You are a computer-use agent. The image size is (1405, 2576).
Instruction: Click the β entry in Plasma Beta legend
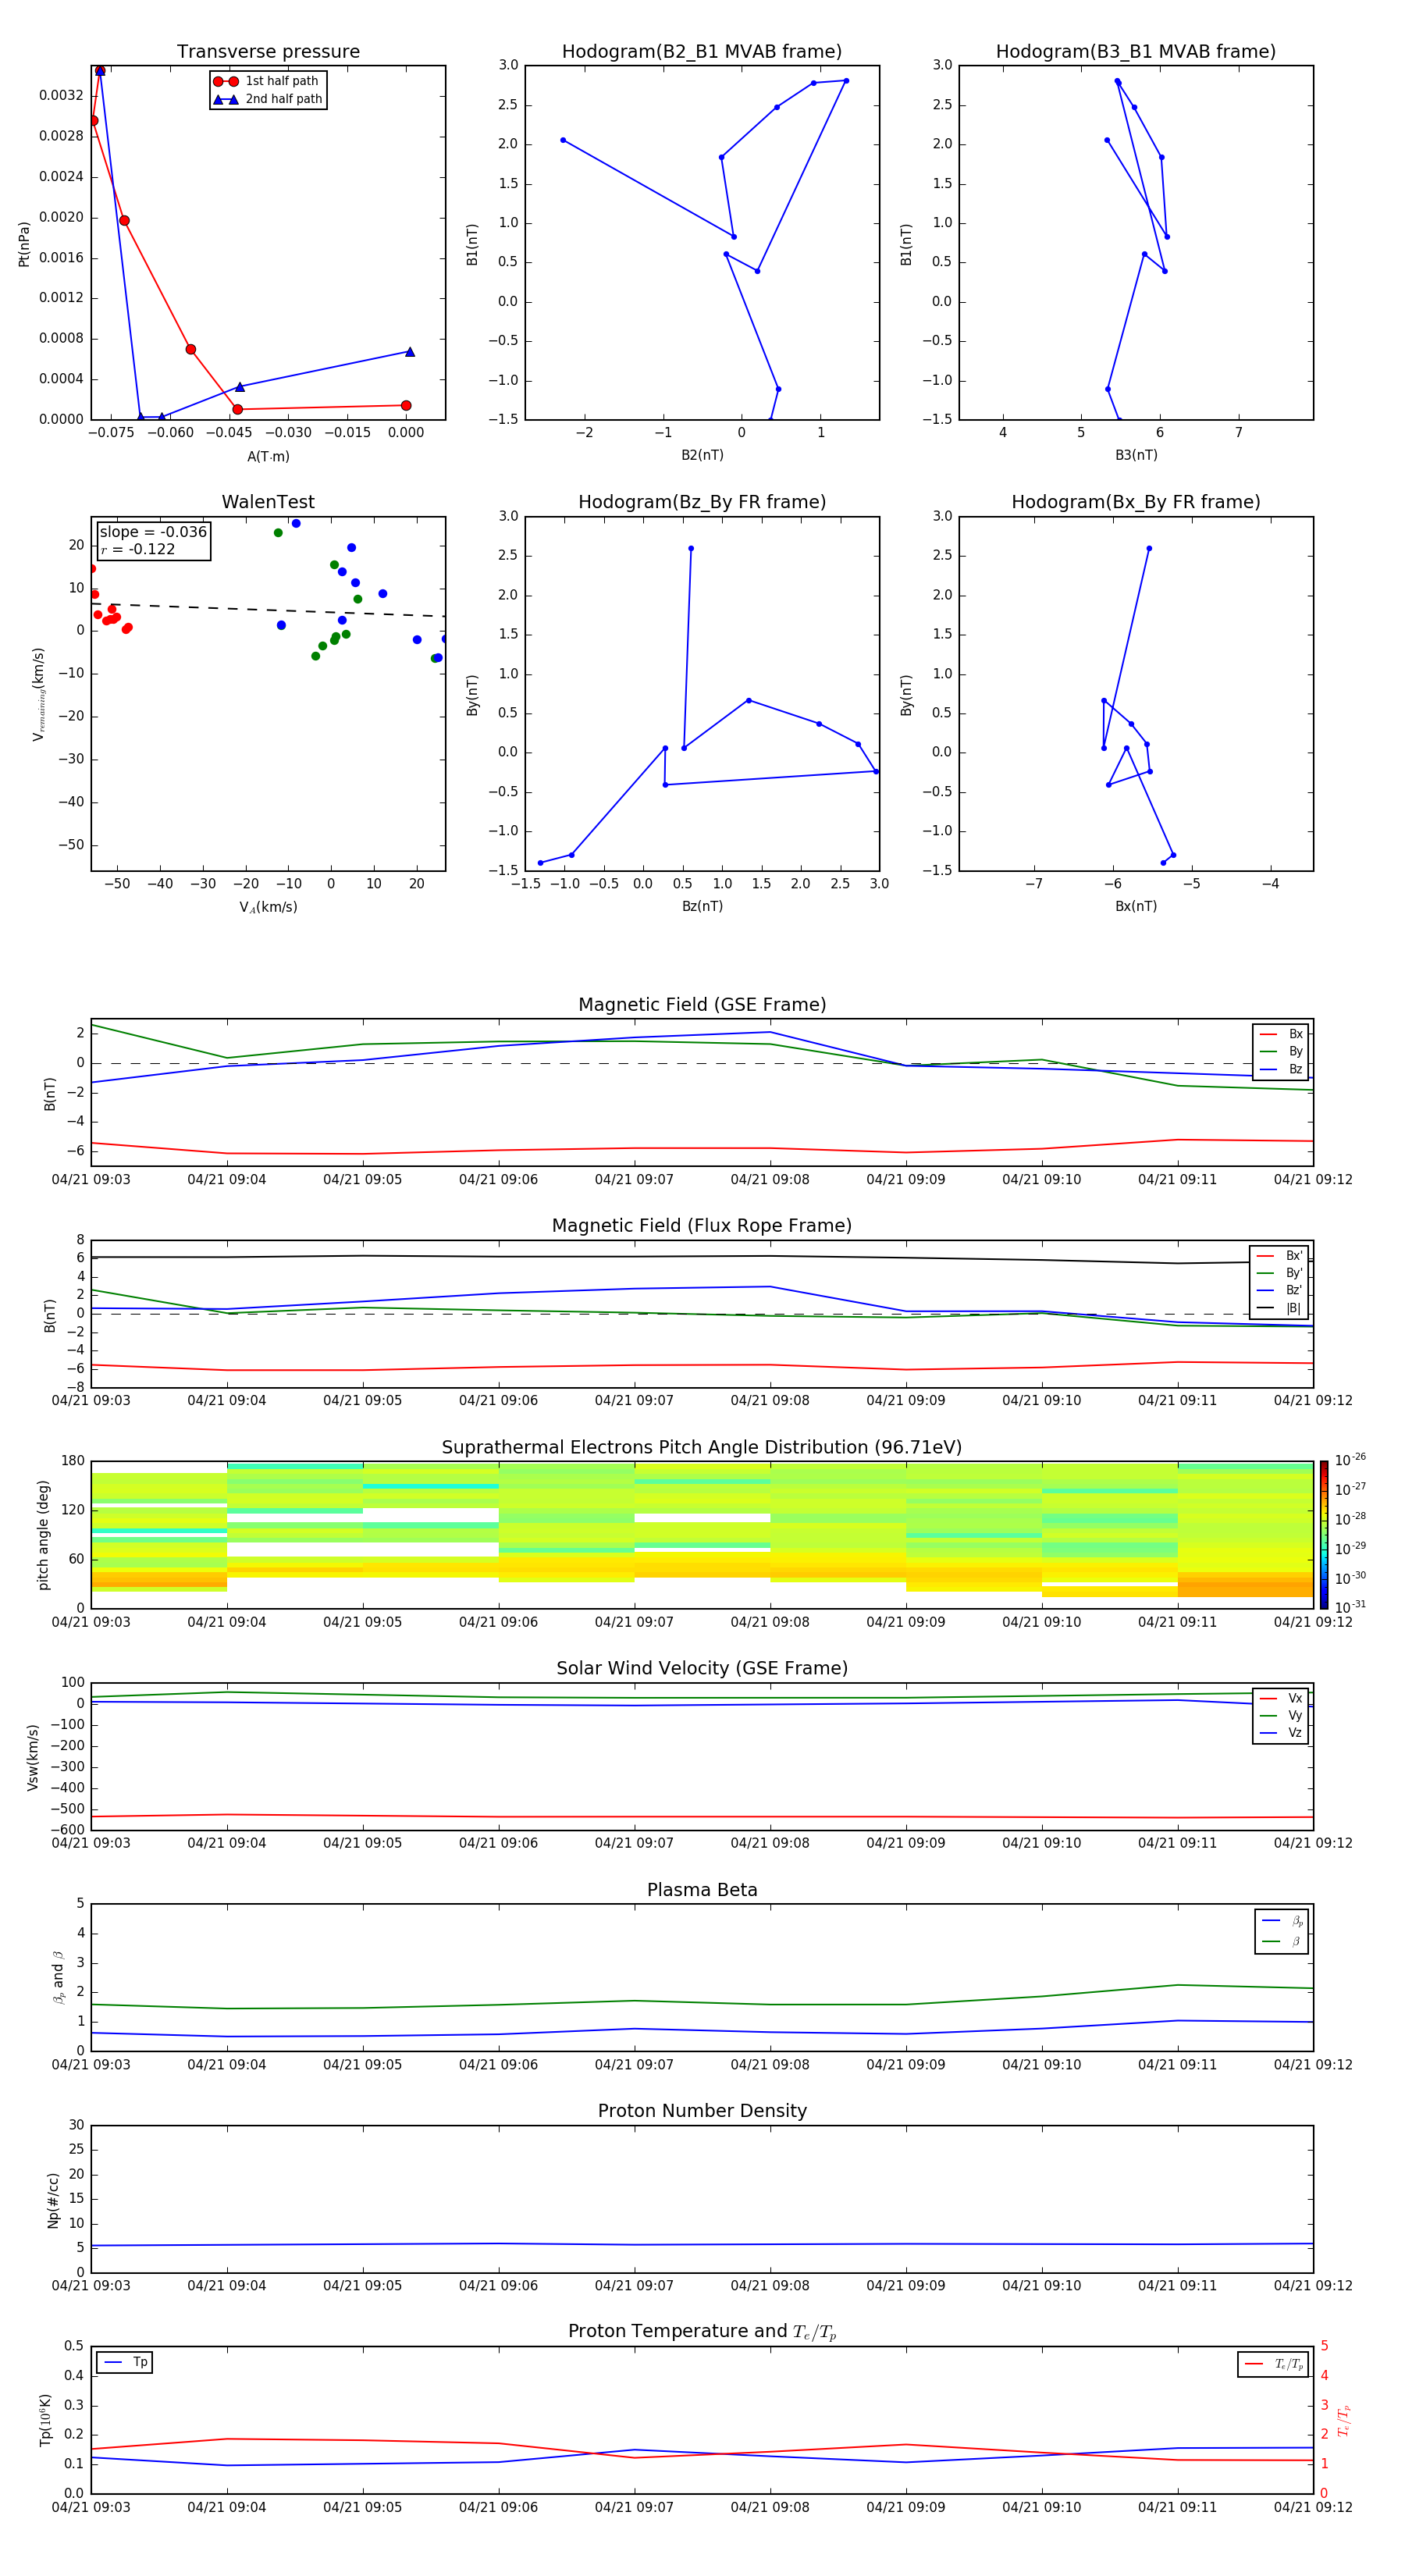1282,1942
